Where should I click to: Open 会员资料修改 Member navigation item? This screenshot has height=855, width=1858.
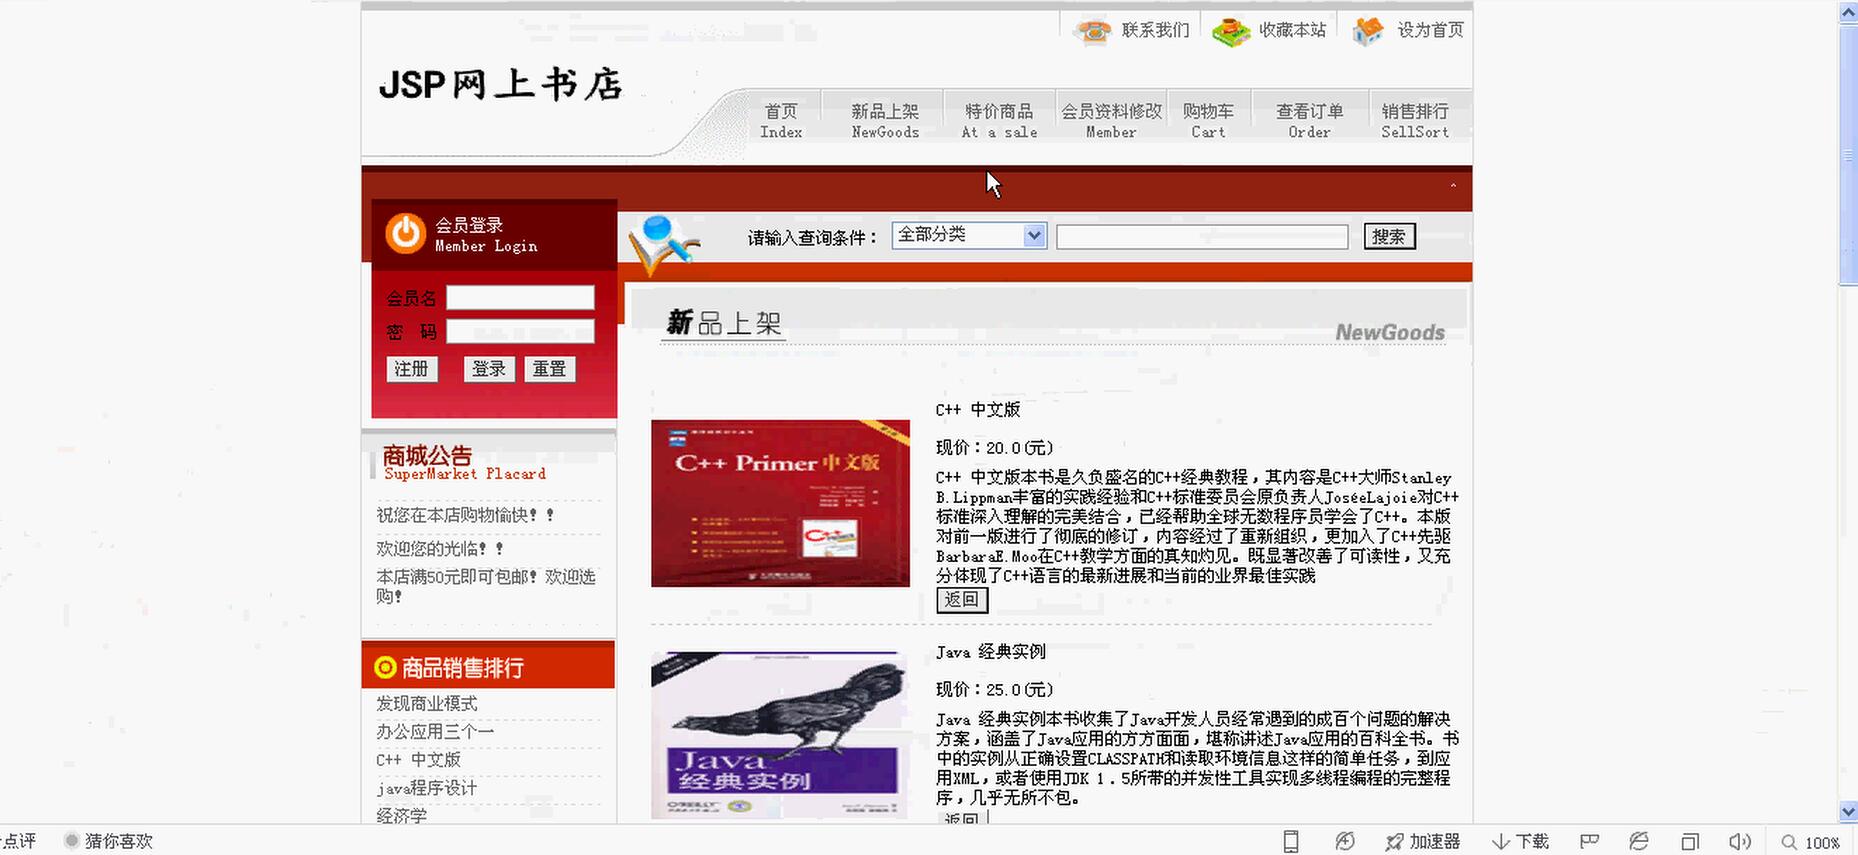1111,120
